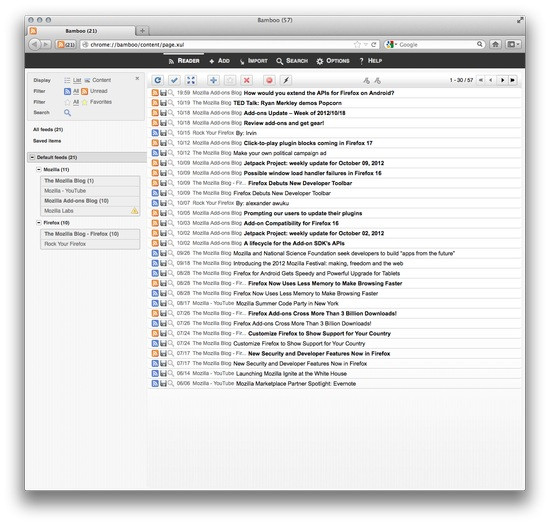Screen dimensions: 550x525
Task: Click the reload icon in the URL bar
Action: 374,45
